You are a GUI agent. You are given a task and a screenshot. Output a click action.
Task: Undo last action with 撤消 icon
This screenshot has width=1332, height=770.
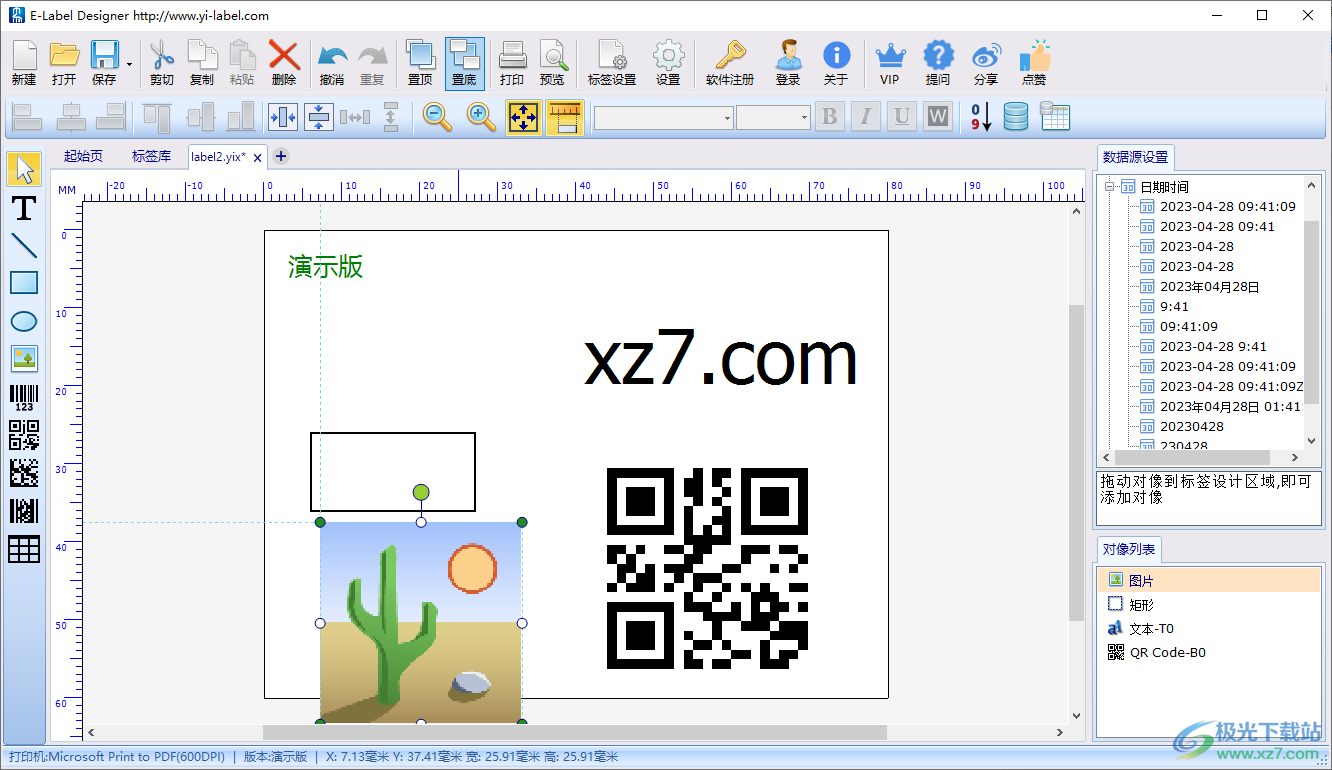tap(332, 63)
